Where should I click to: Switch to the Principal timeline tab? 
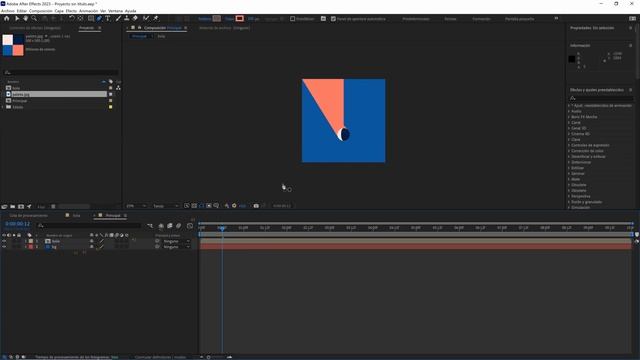point(113,215)
